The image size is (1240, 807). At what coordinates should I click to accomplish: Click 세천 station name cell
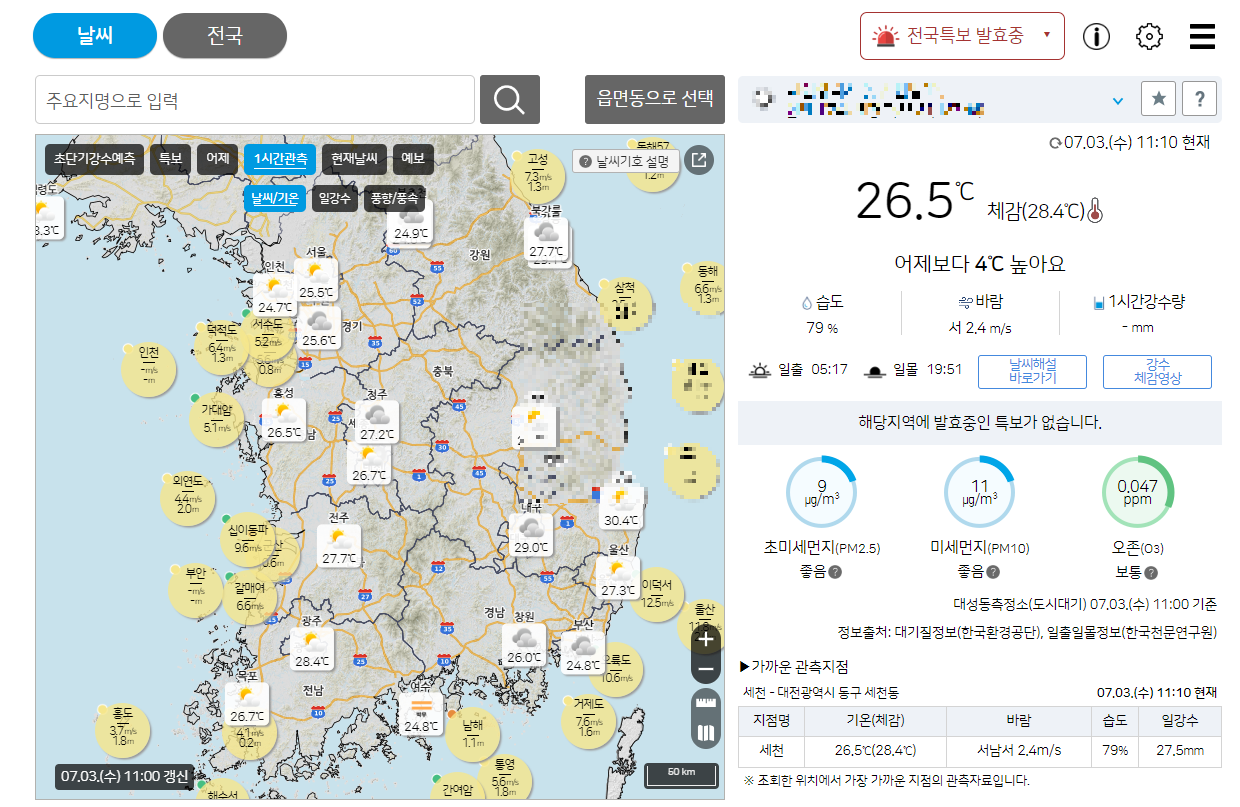coord(771,750)
